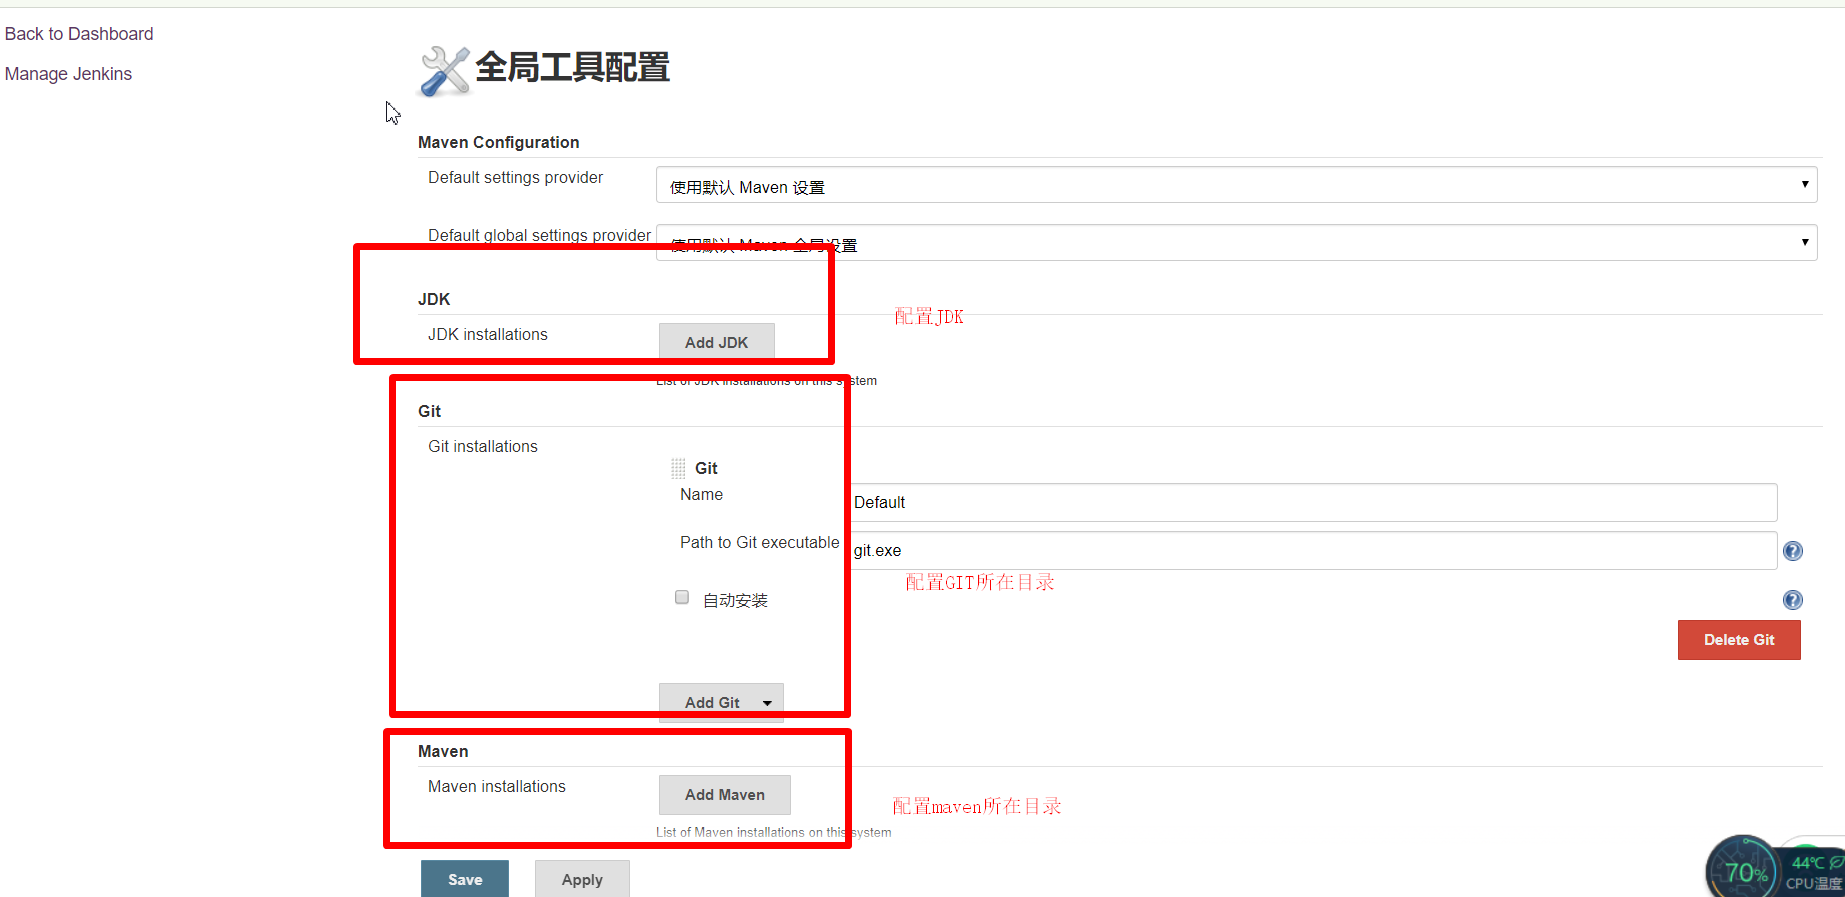
Task: Click the Add Maven button
Action: pyautogui.click(x=724, y=795)
